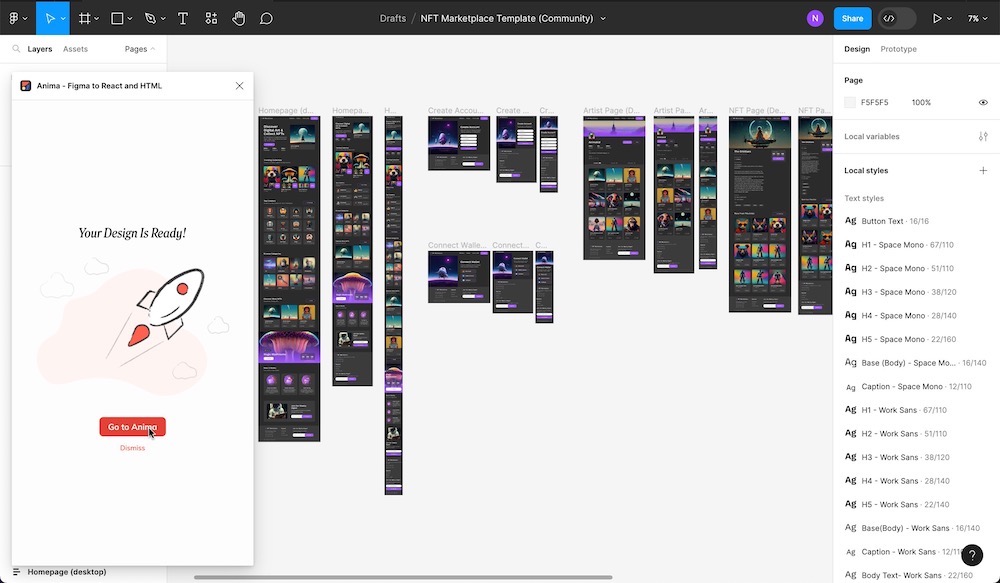Select the Pen tool

151,18
